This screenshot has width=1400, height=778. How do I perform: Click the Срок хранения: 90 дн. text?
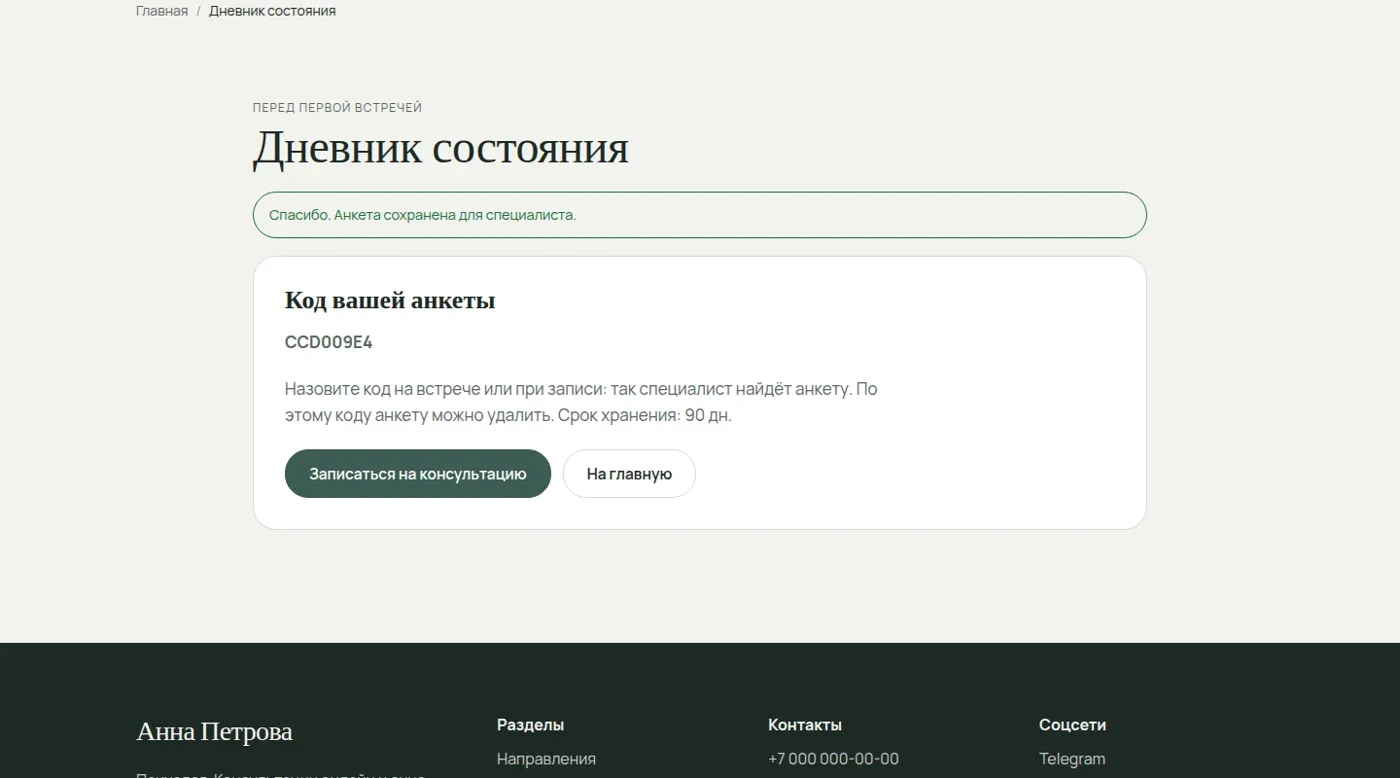tap(645, 415)
